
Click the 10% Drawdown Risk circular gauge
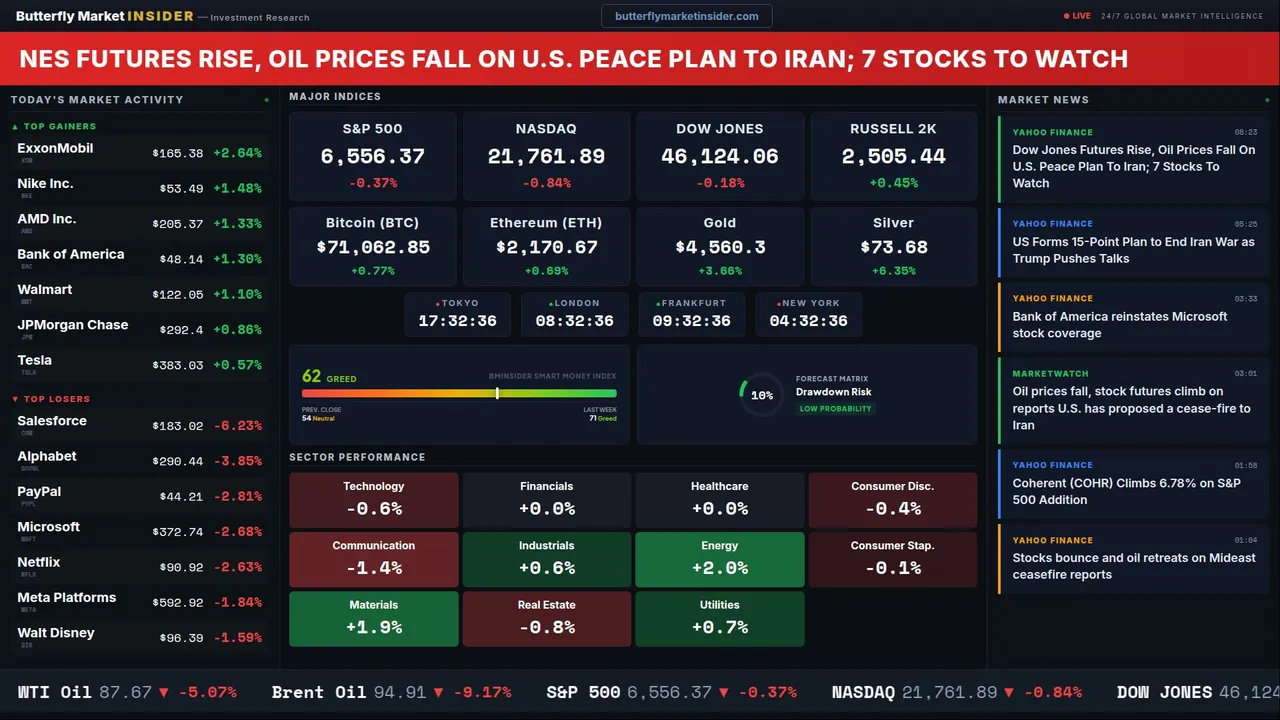pos(761,395)
